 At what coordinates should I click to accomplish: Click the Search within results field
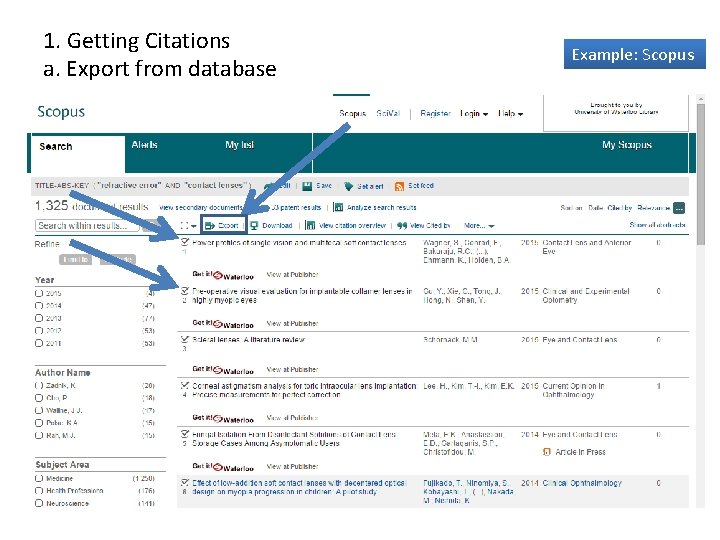coord(87,225)
